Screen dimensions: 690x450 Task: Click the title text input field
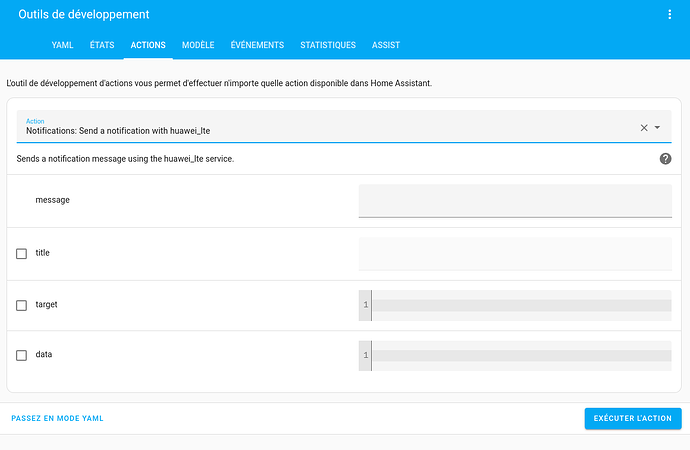(514, 254)
